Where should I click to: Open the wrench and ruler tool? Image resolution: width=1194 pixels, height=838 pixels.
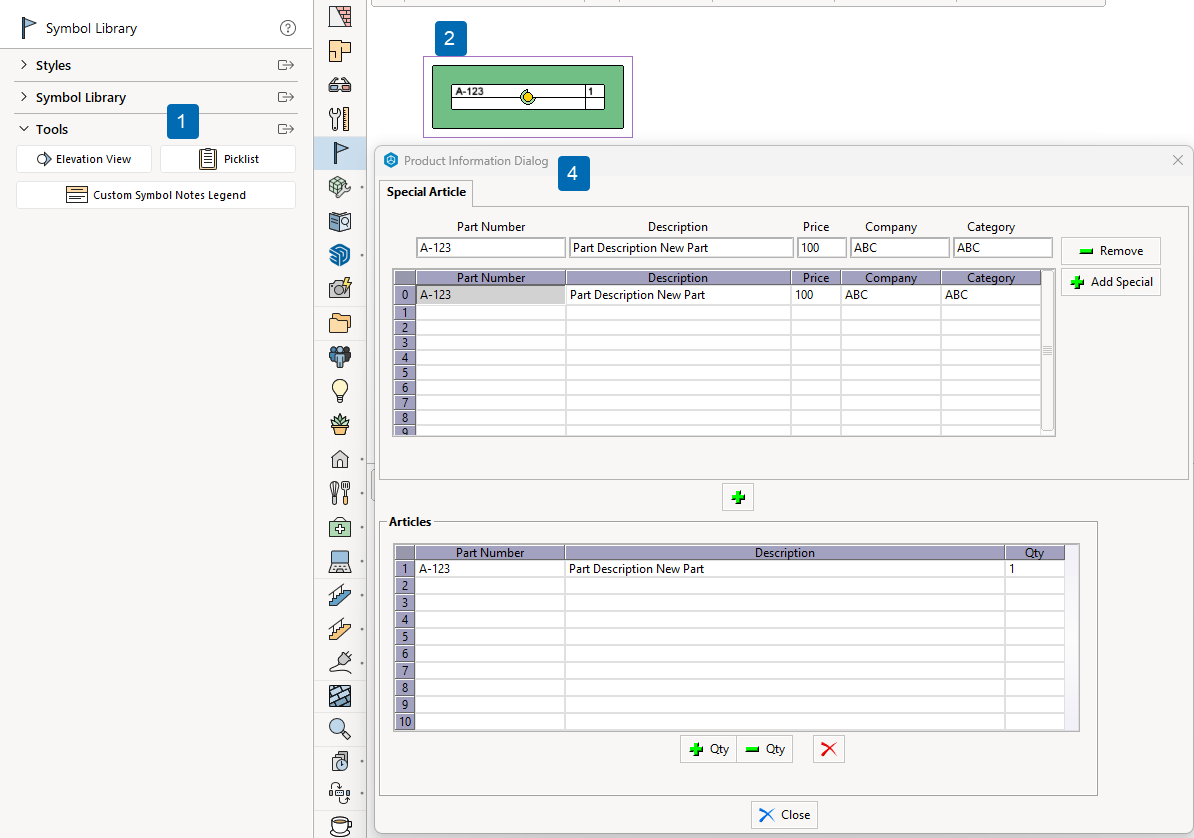click(x=340, y=118)
